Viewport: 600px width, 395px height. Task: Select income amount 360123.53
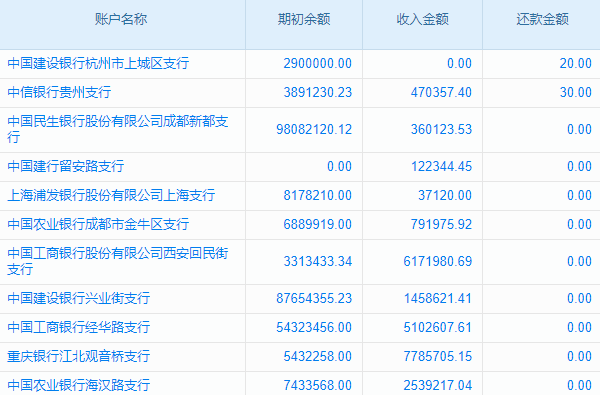pos(441,129)
